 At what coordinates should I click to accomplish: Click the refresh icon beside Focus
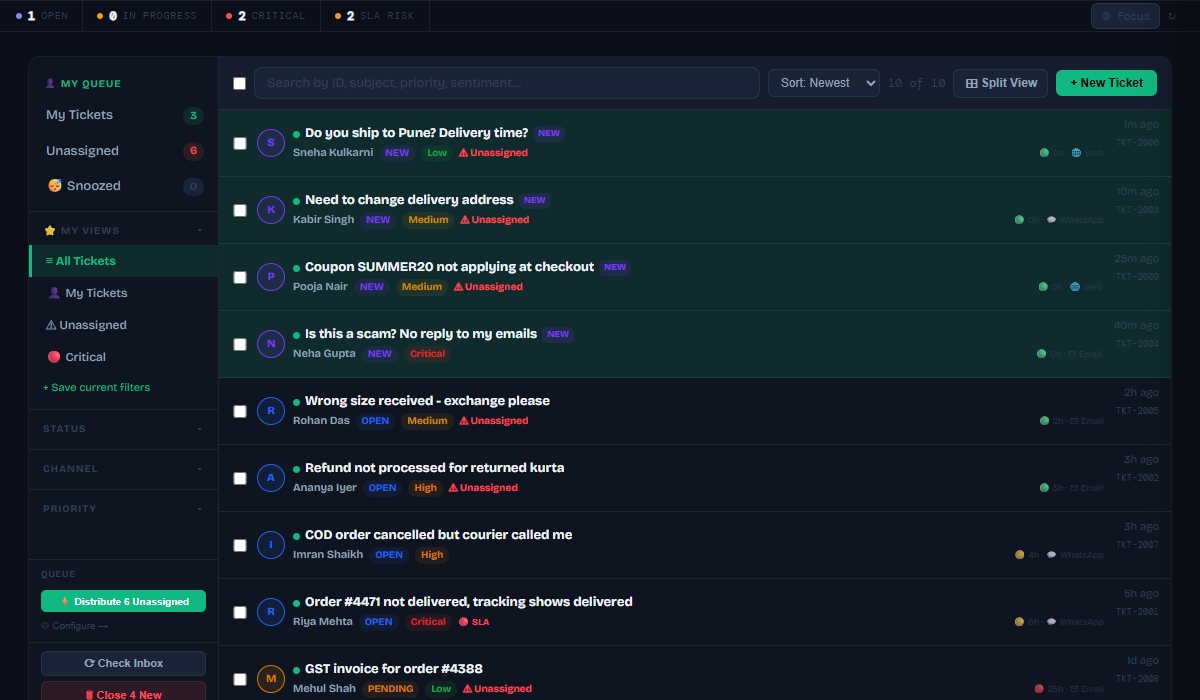1172,16
